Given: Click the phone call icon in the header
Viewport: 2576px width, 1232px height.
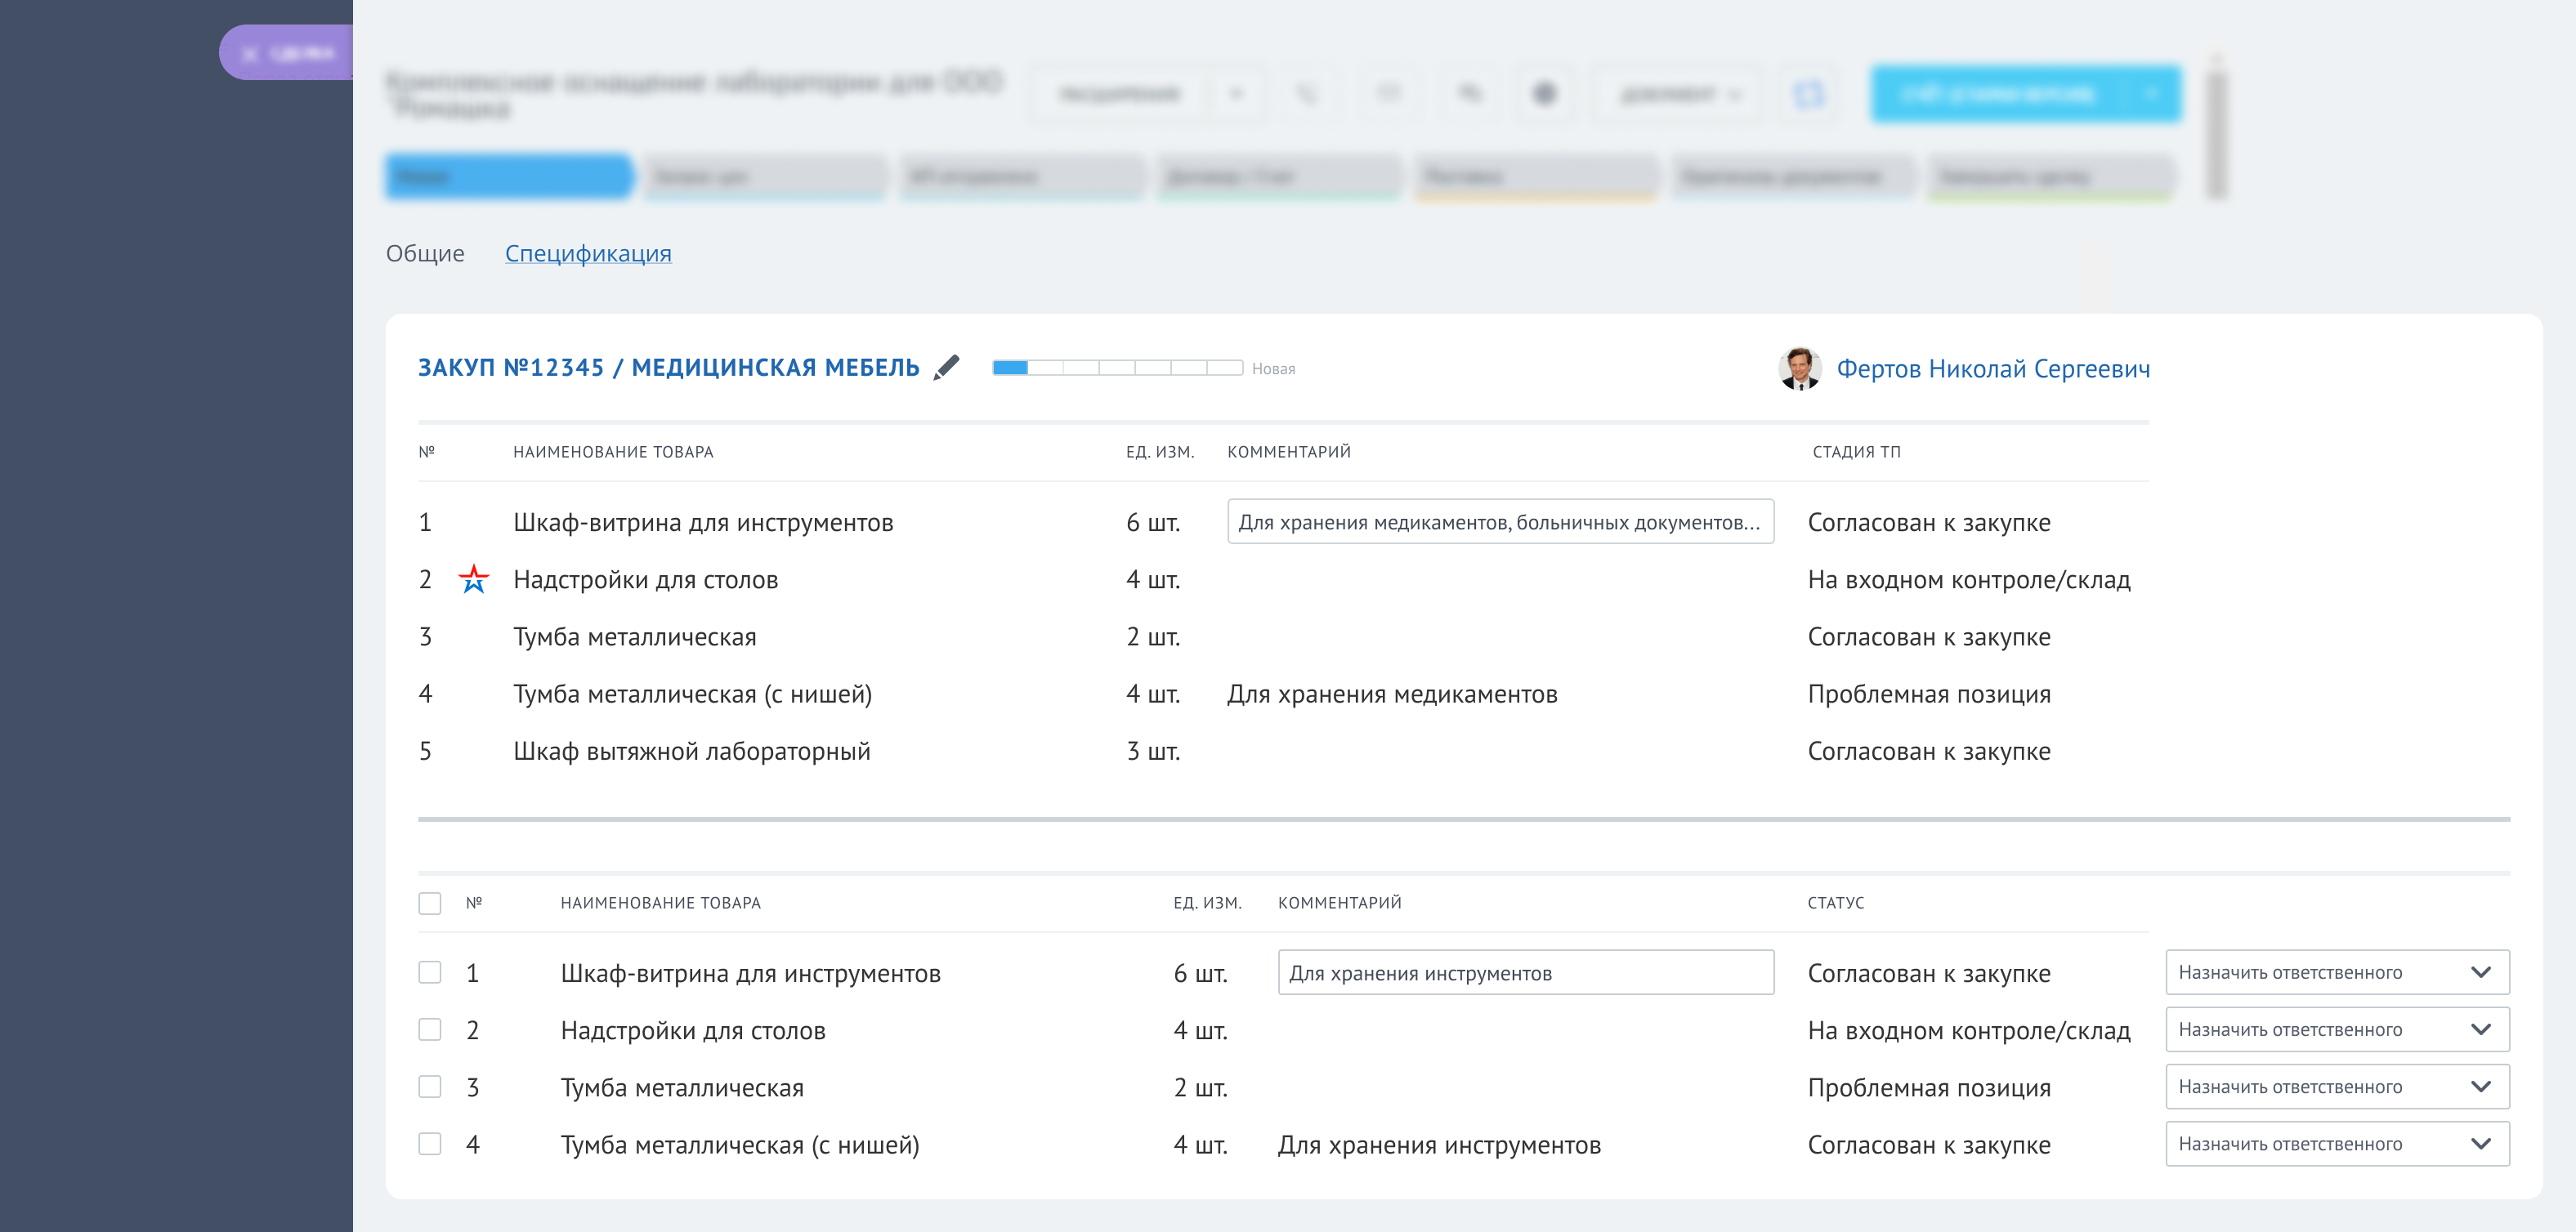Looking at the screenshot, I should (1307, 94).
